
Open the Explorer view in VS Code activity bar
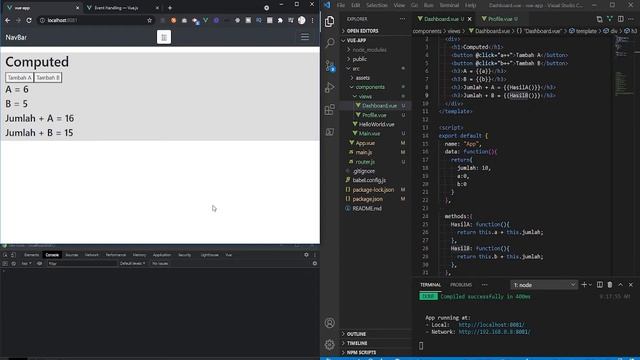click(x=329, y=21)
